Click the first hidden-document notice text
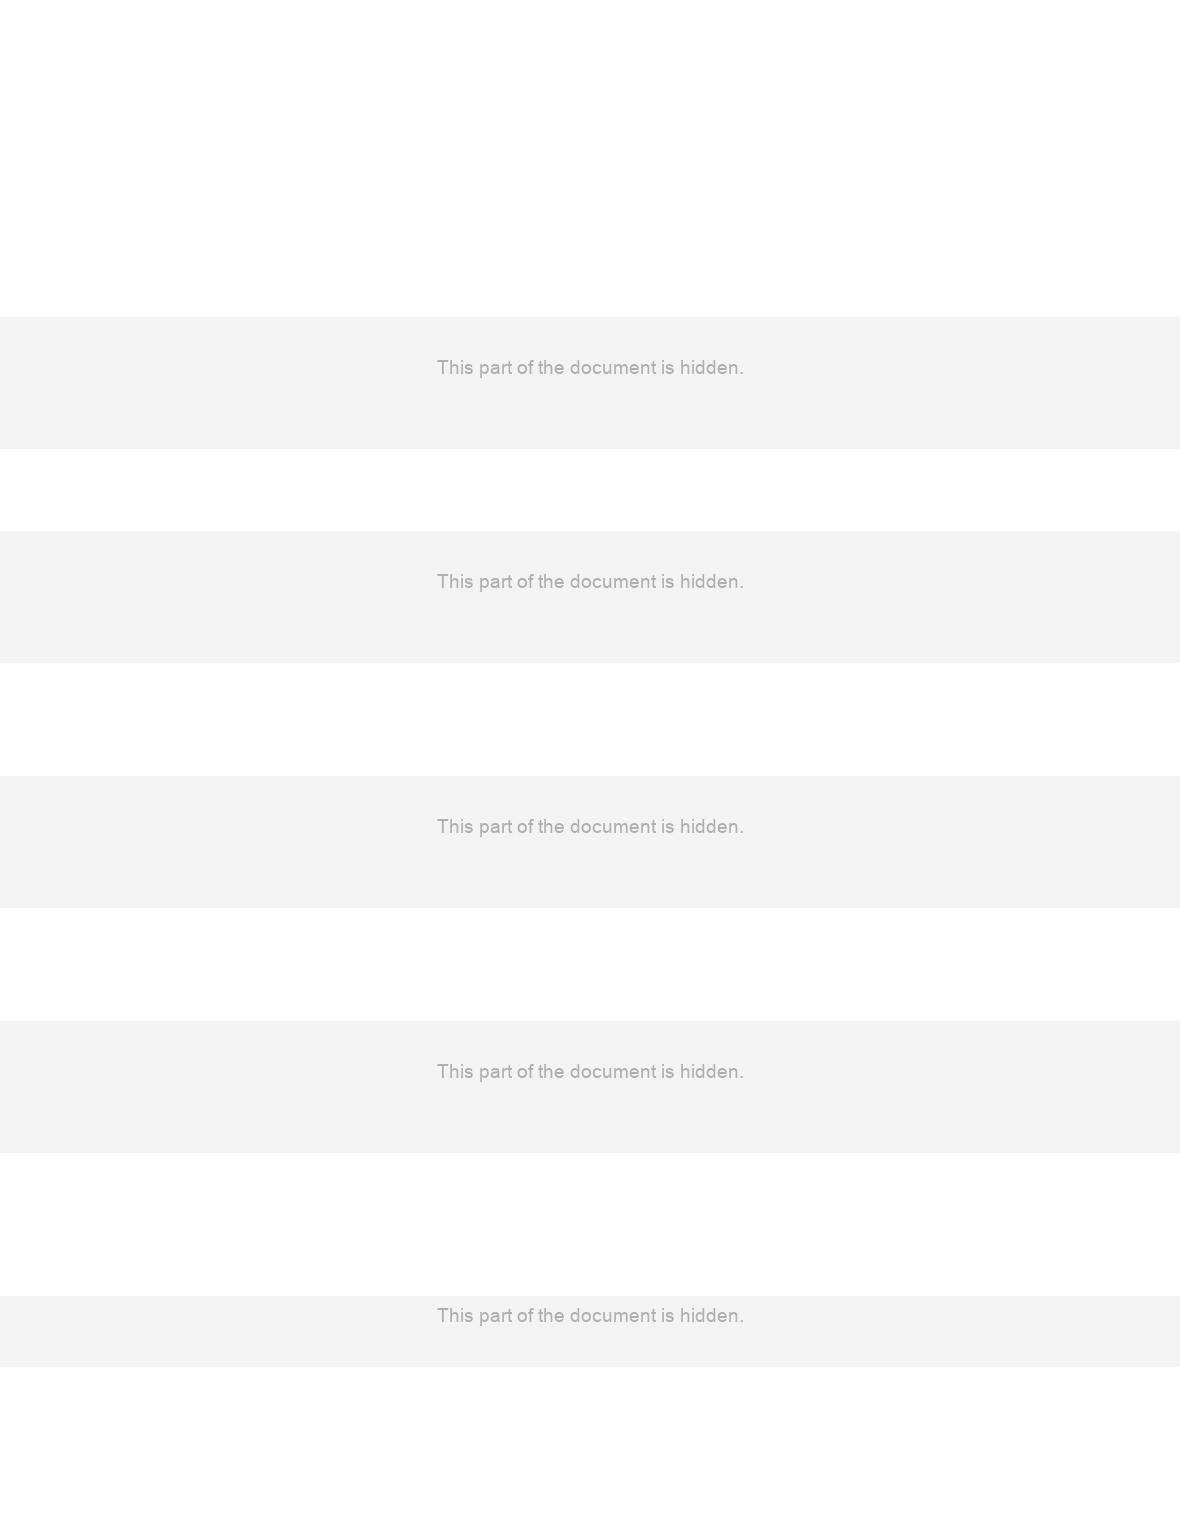This screenshot has width=1180, height=1527. [x=590, y=368]
